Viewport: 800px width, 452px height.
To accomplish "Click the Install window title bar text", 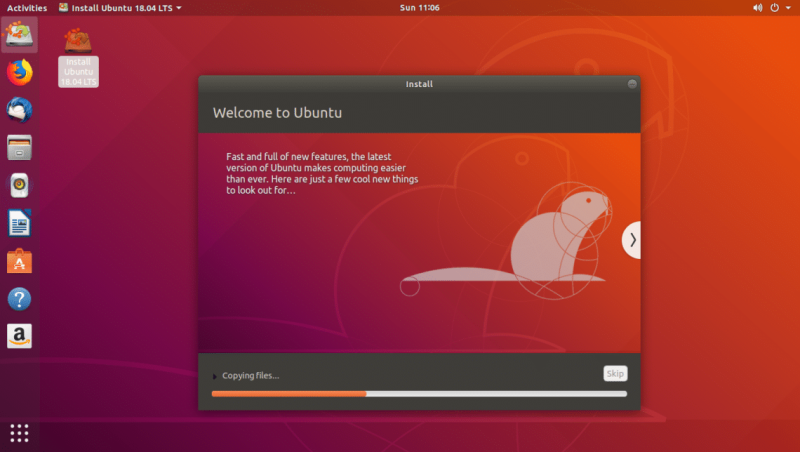I will coord(419,84).
